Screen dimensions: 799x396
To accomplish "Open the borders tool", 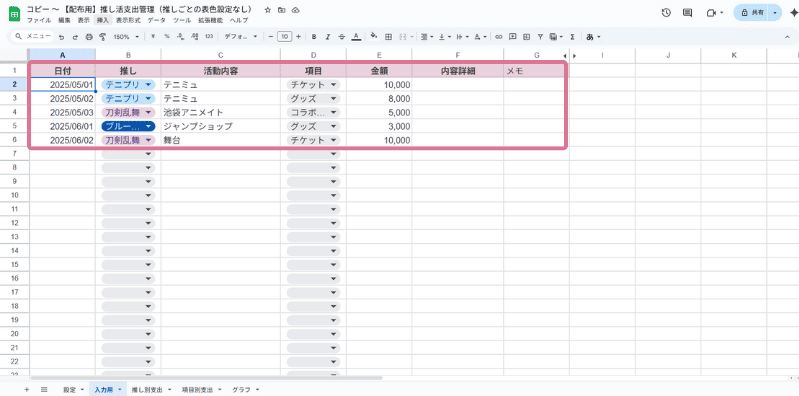I will click(388, 37).
